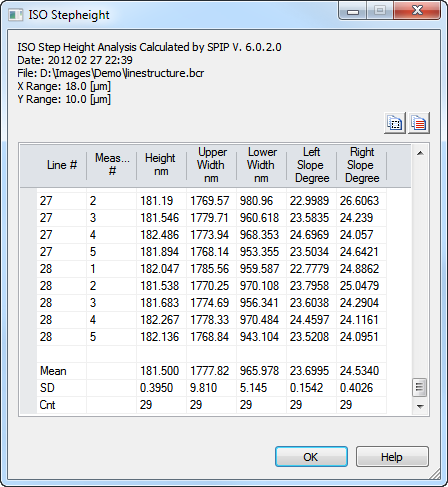Click the Left Slope Degree column header
The image size is (448, 487).
[x=311, y=166]
